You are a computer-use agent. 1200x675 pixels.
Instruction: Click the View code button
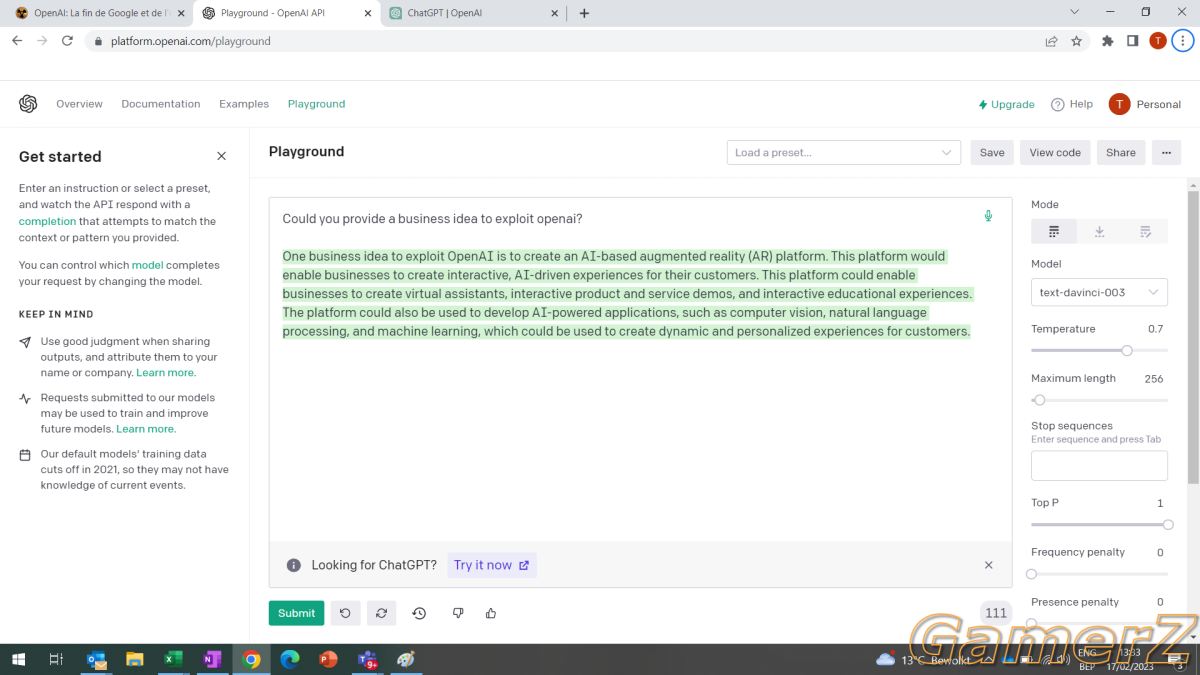(x=1055, y=152)
